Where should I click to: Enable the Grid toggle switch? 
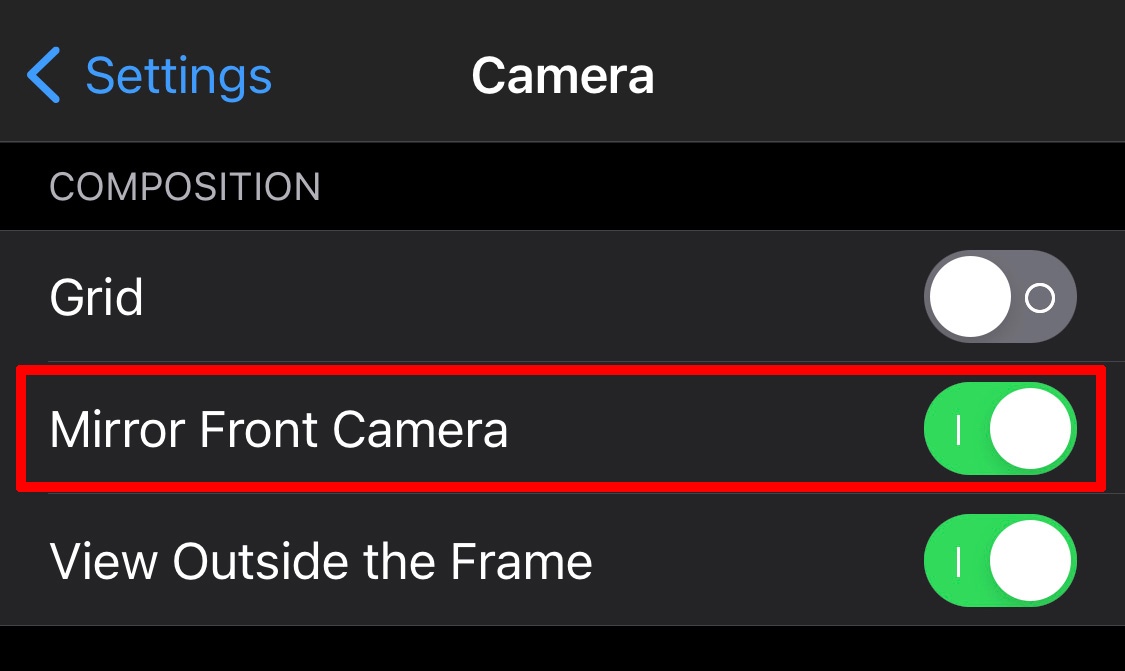point(1000,297)
